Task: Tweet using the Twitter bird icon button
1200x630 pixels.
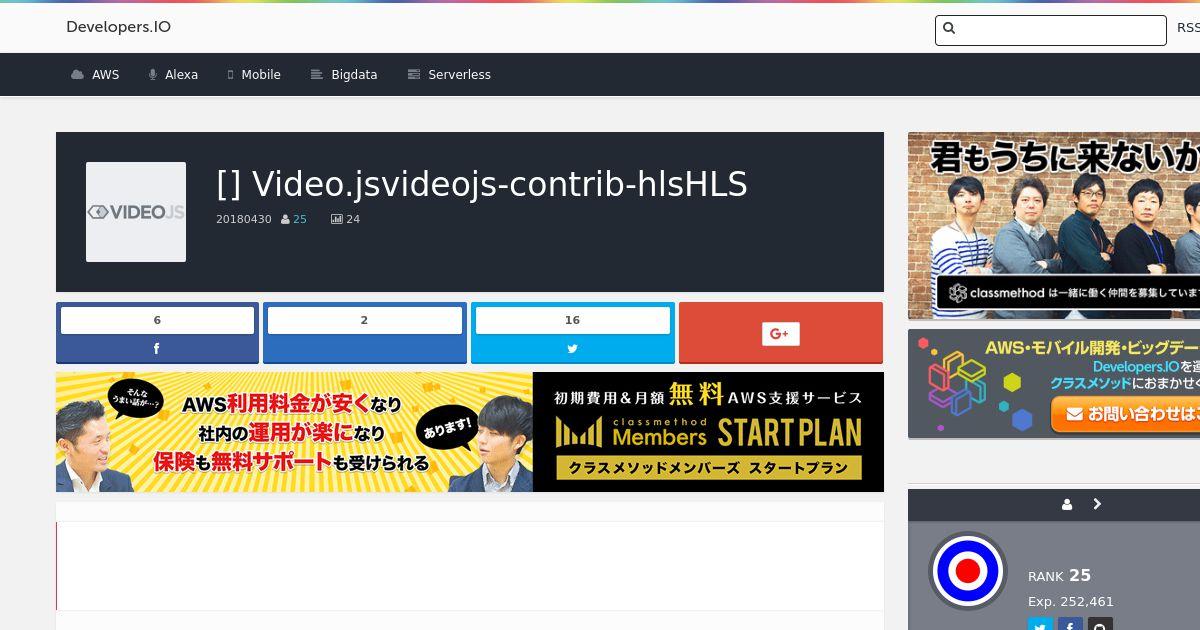Action: click(x=573, y=349)
